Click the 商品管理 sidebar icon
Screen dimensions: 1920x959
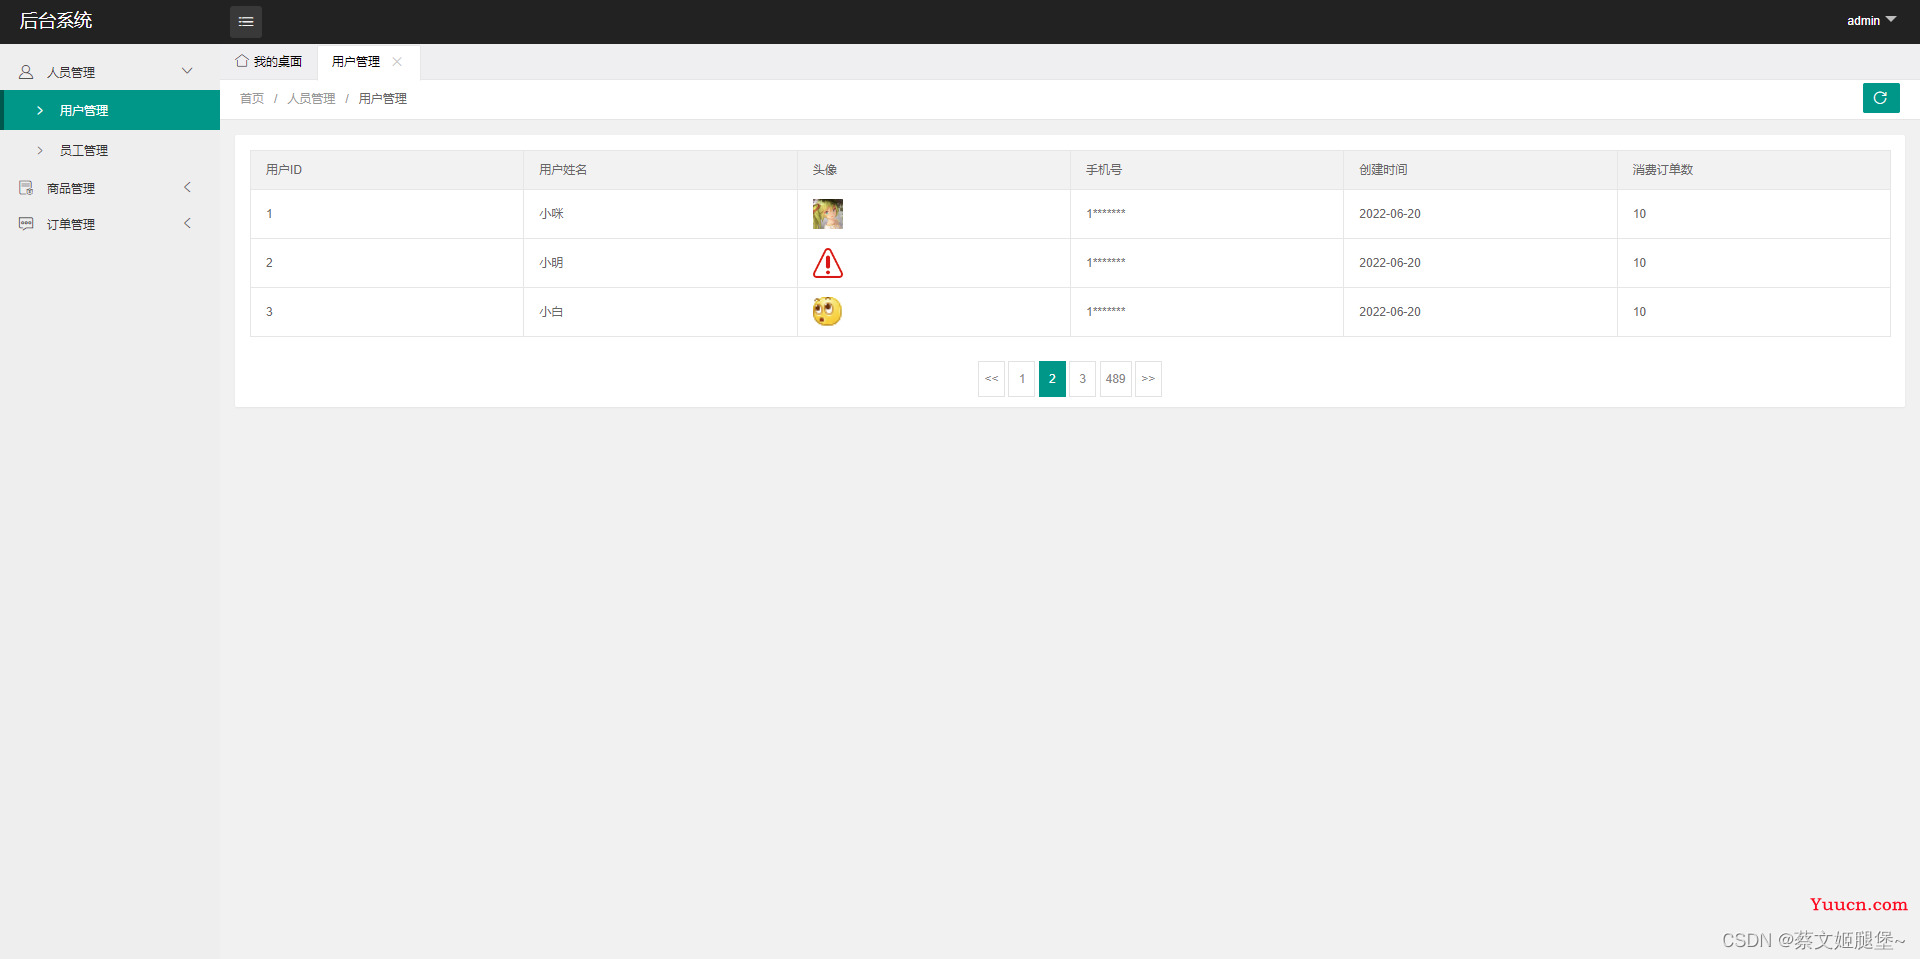26,188
